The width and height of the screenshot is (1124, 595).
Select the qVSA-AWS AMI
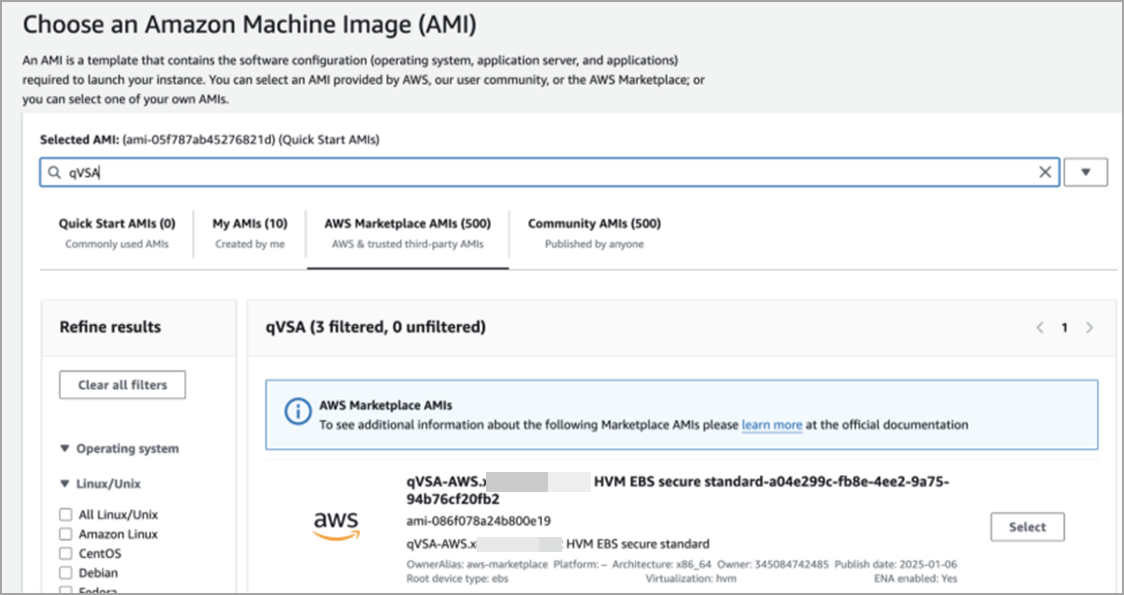pos(1027,527)
